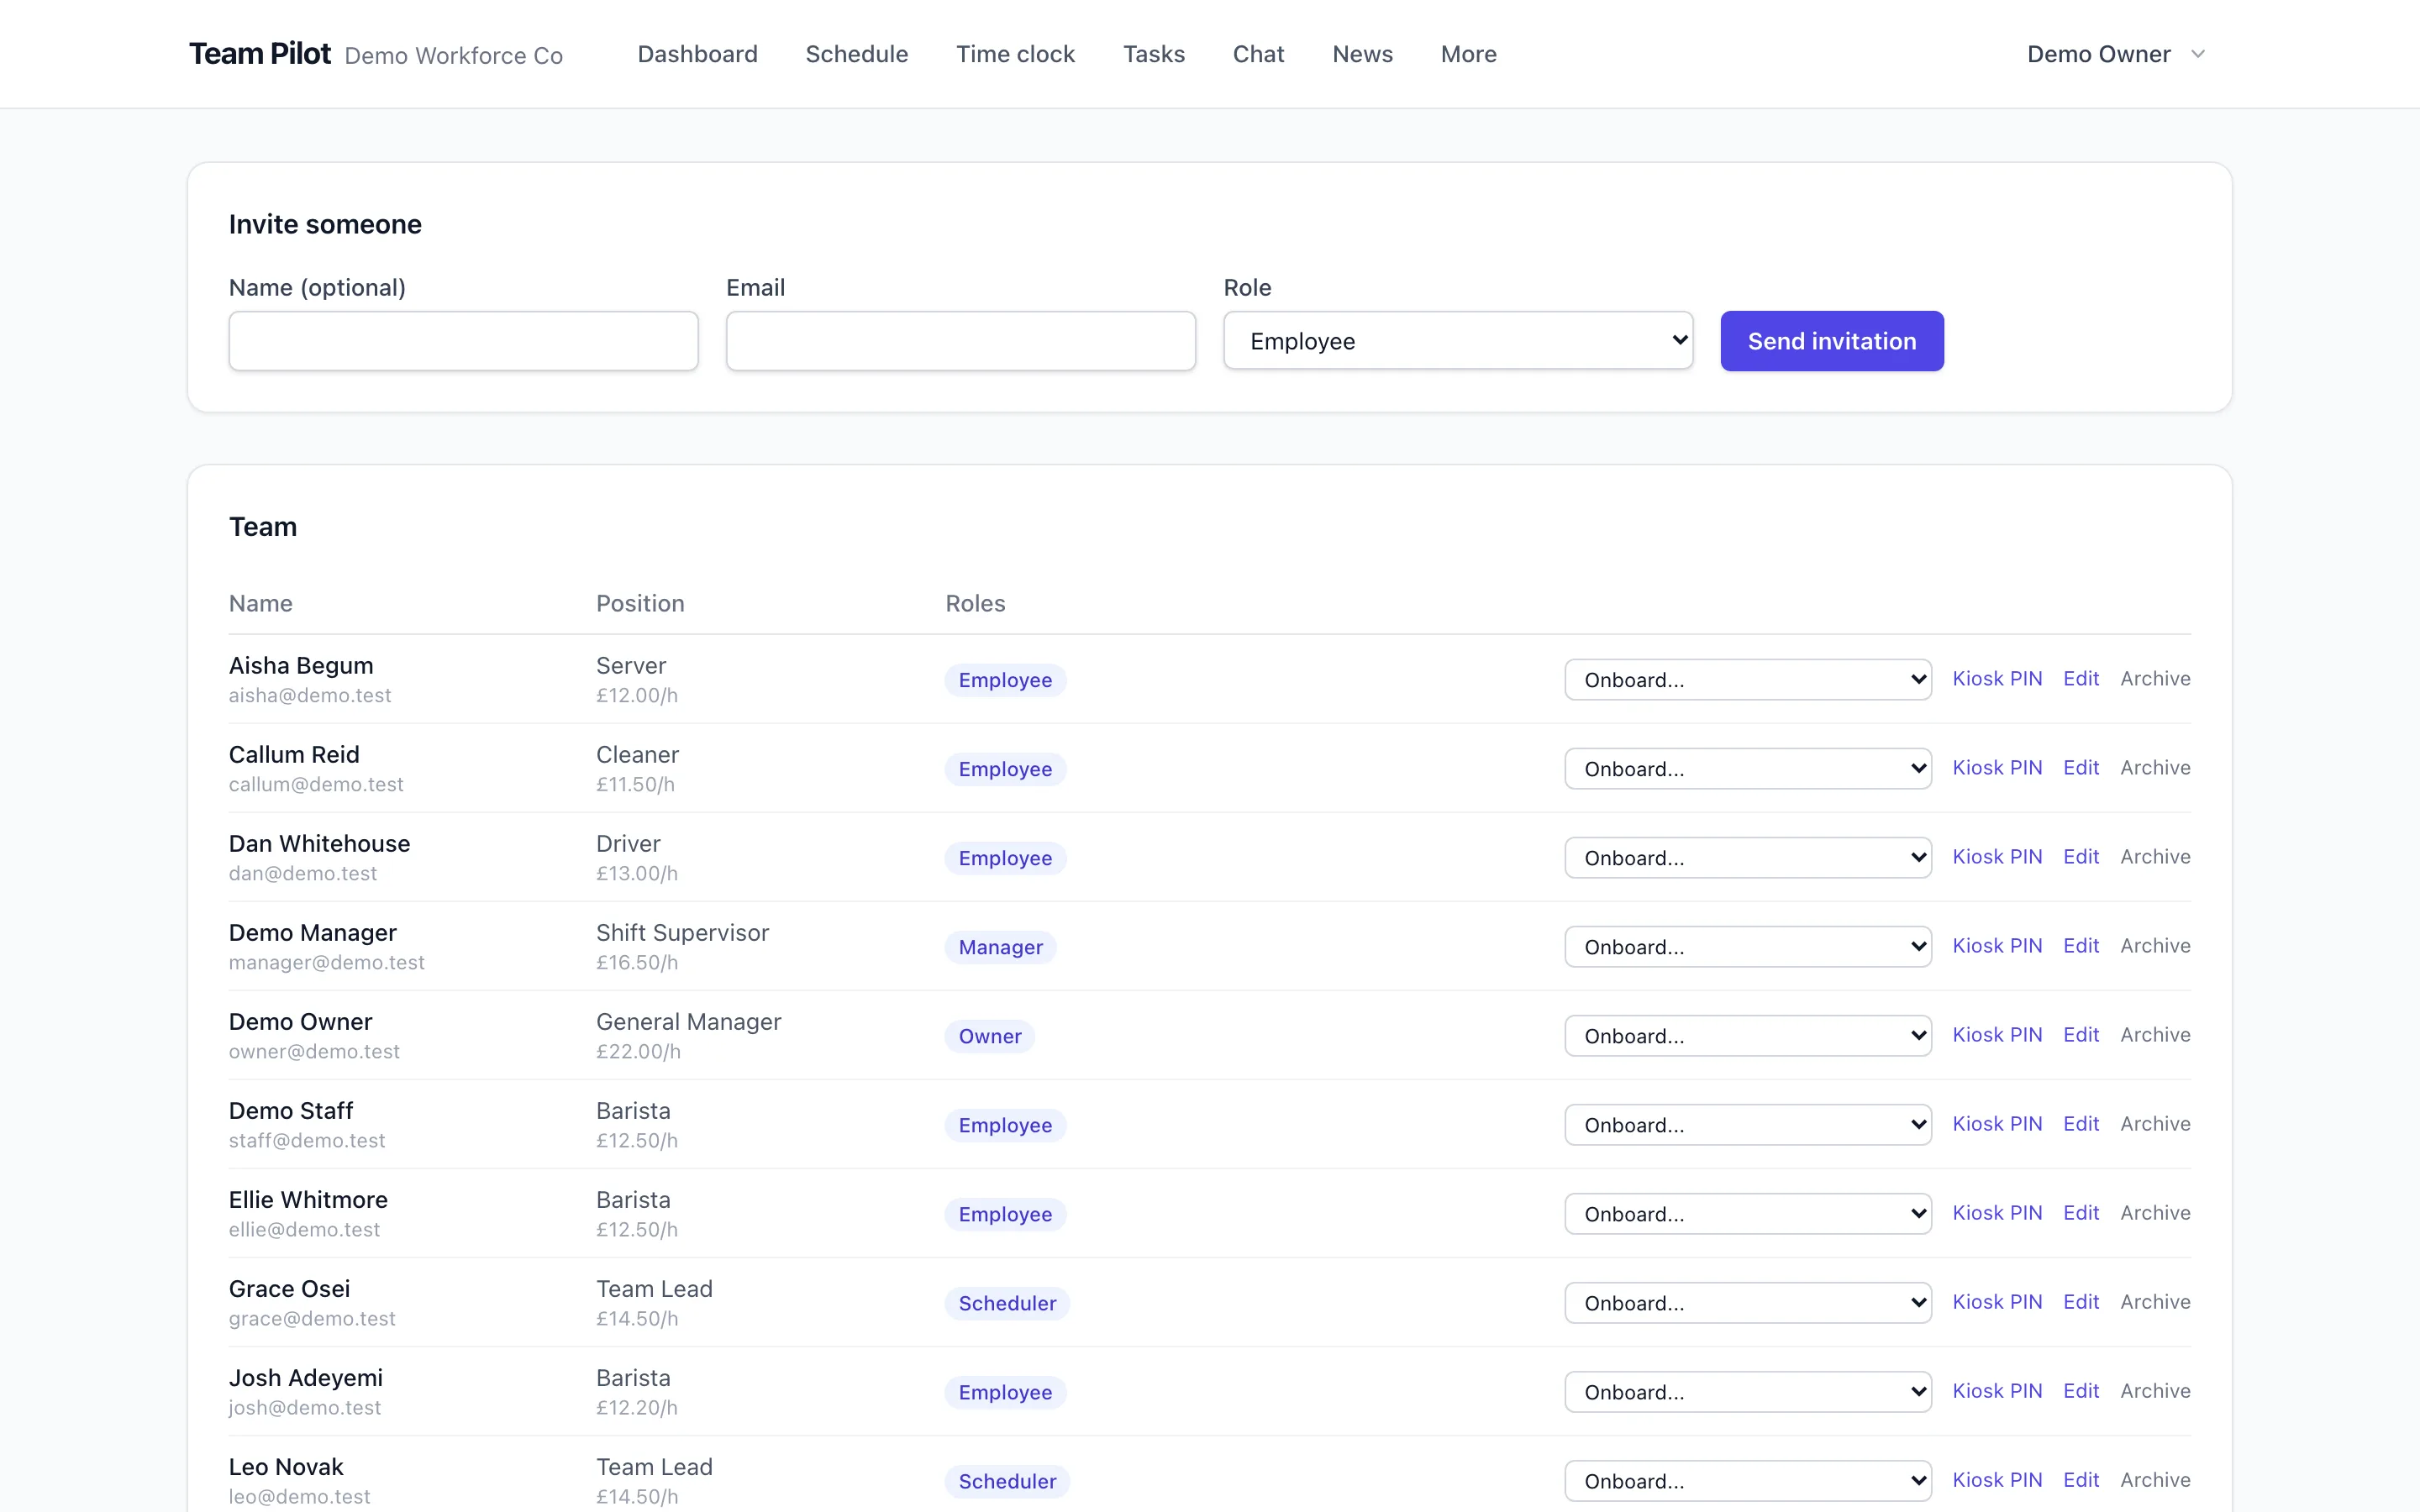Archive Leo Novak from the team
This screenshot has width=2420, height=1512.
pos(2155,1480)
